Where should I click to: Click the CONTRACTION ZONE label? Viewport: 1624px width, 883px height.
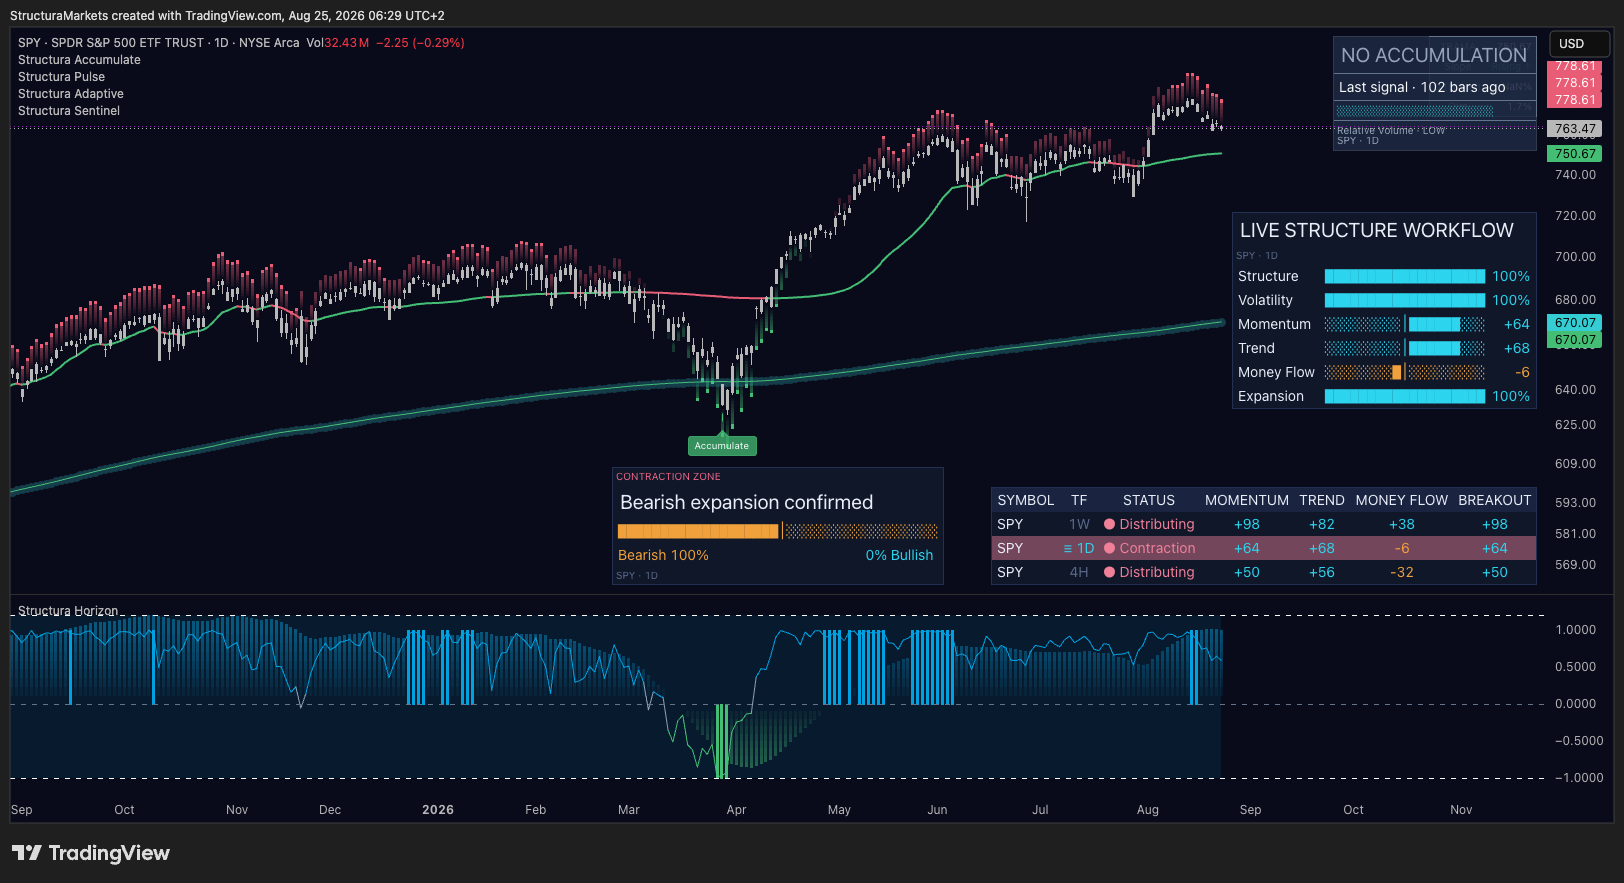click(668, 477)
